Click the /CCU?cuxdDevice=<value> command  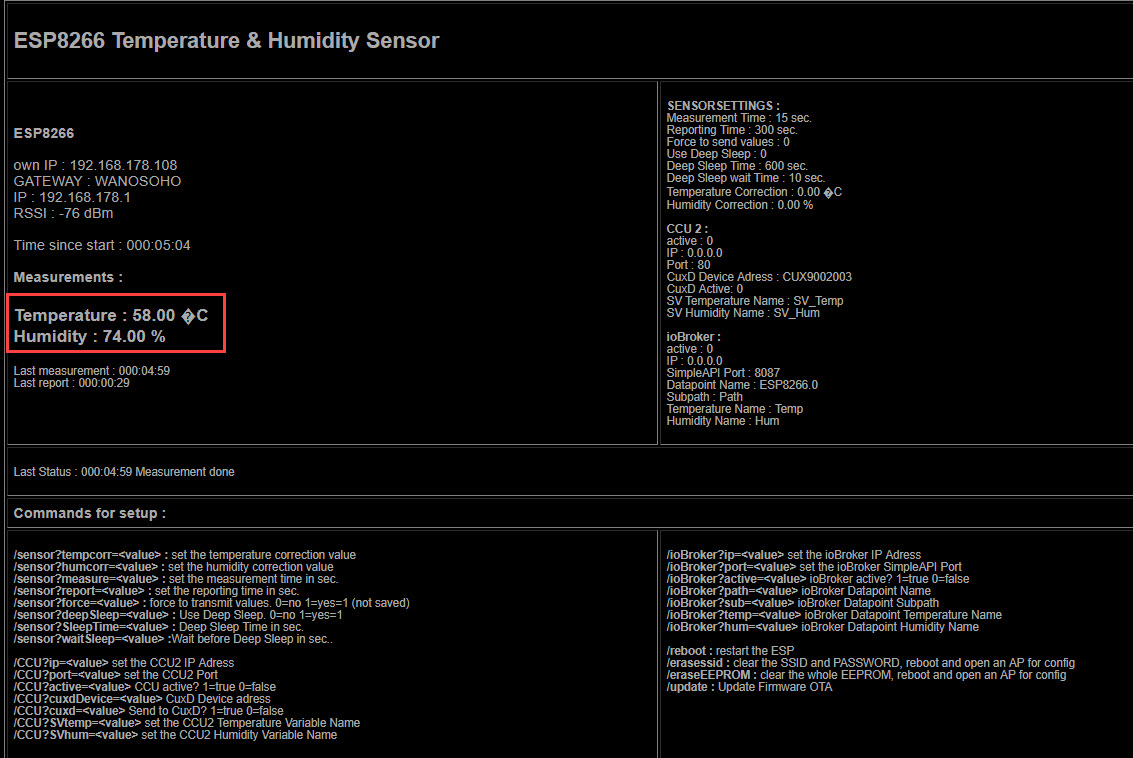142,699
